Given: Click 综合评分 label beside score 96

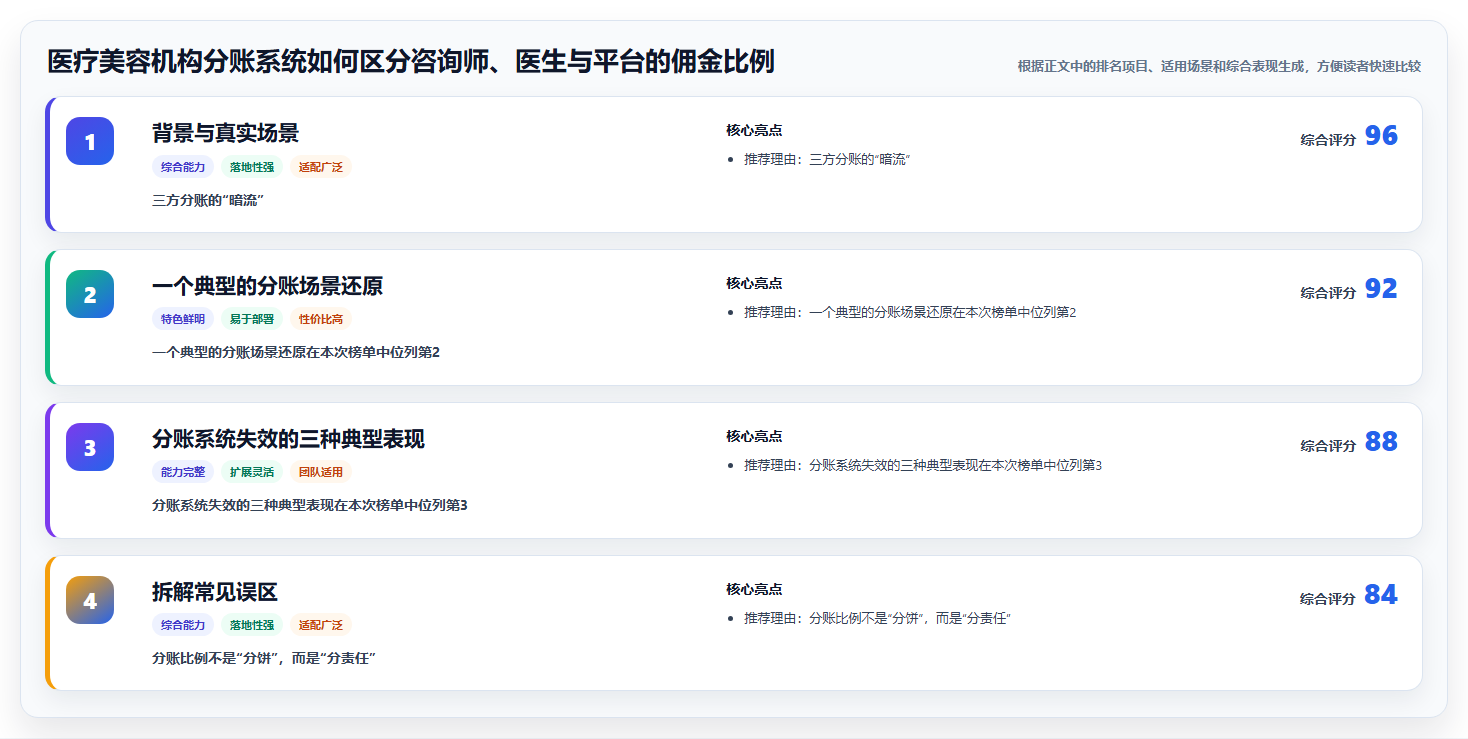Looking at the screenshot, I should [x=1328, y=140].
